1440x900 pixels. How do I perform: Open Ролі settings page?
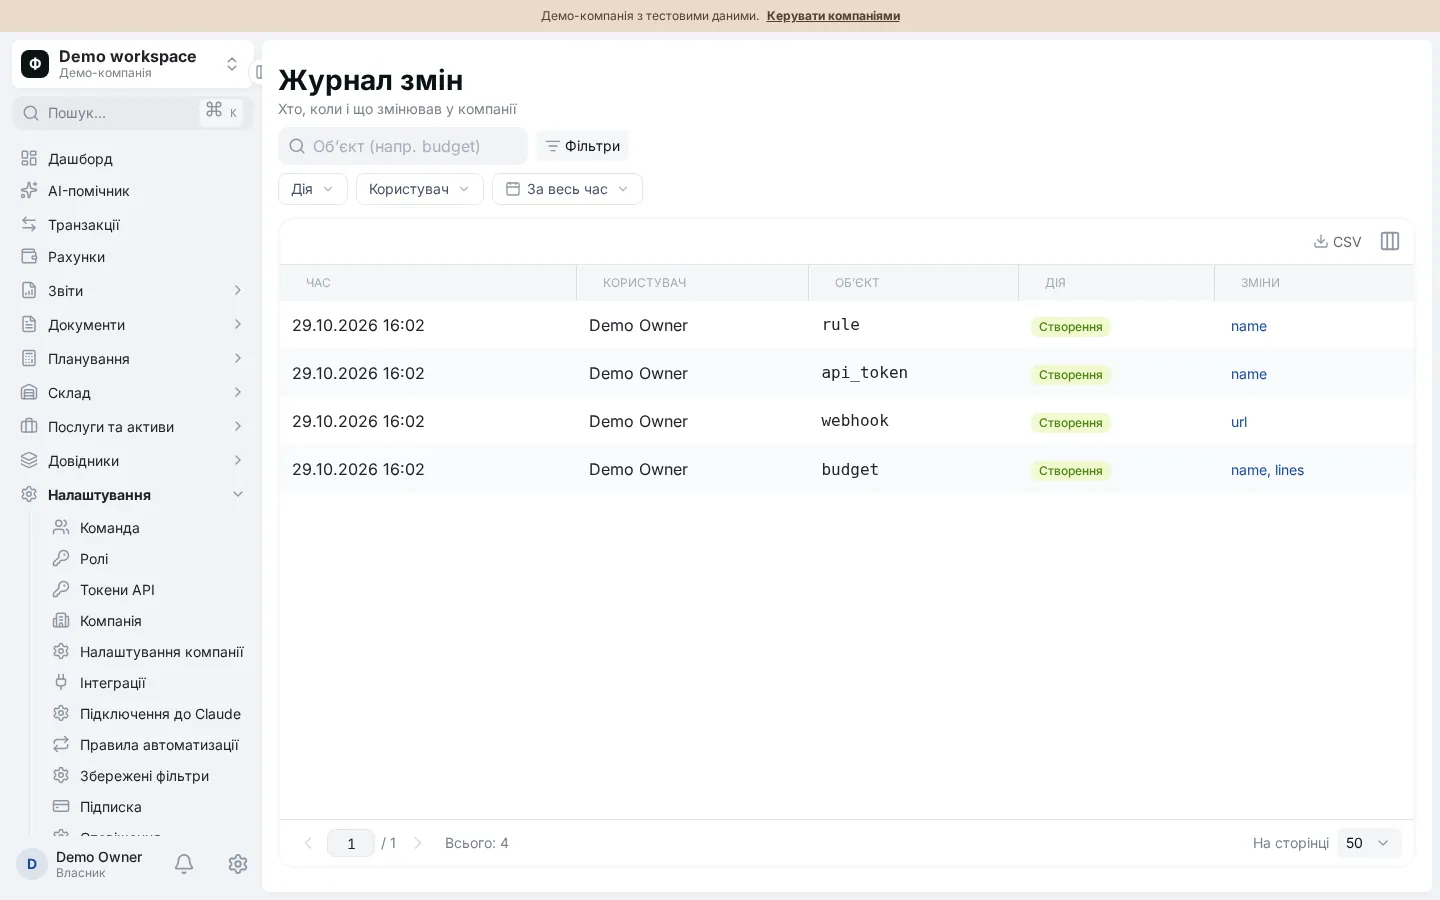pyautogui.click(x=148, y=559)
